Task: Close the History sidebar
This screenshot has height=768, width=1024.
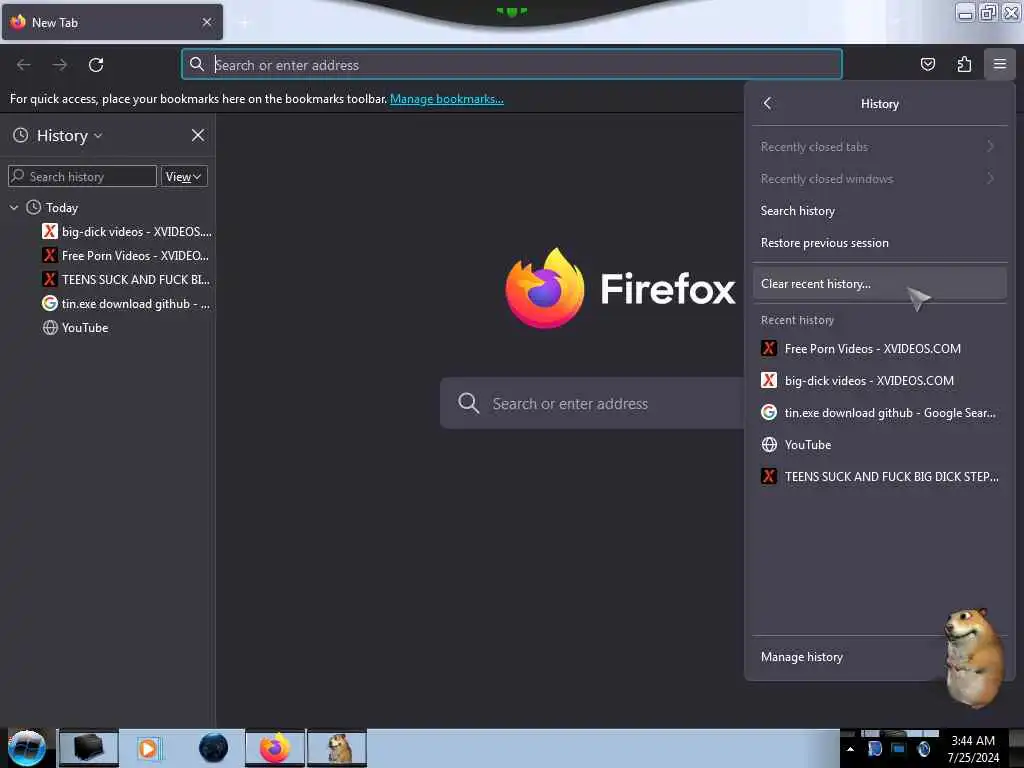Action: [x=198, y=135]
